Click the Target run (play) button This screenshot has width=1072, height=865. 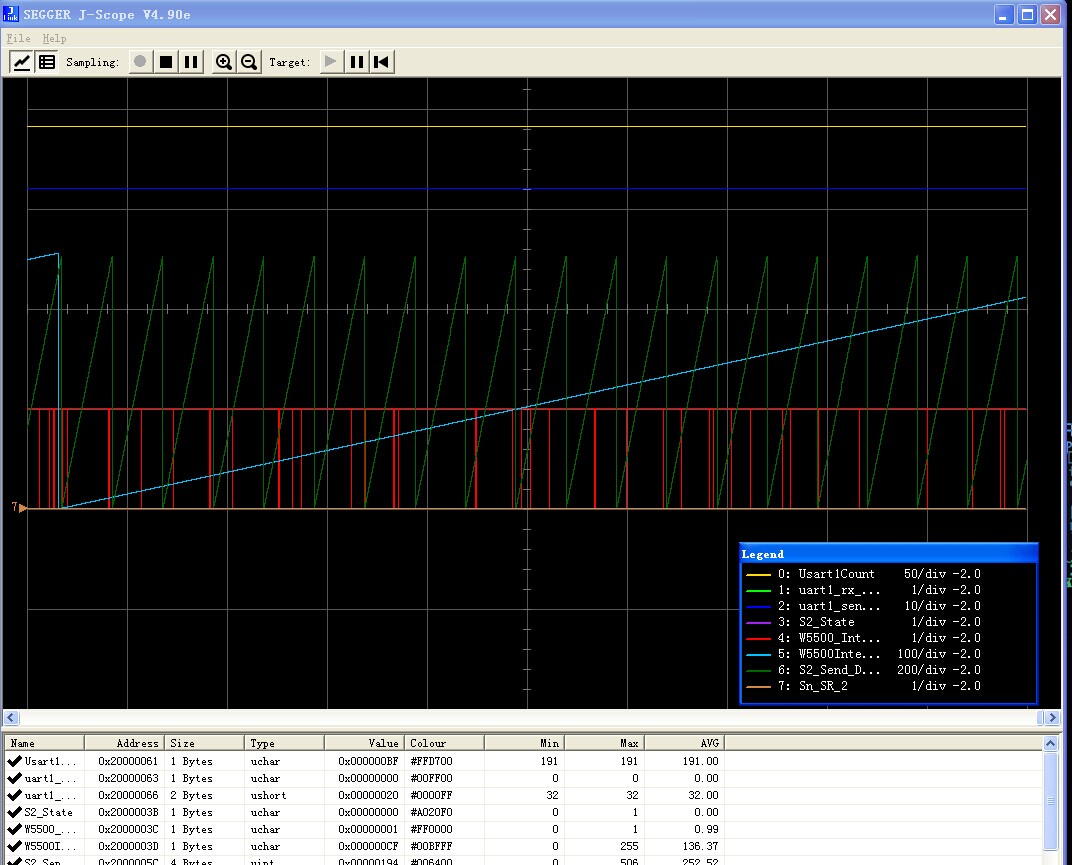pyautogui.click(x=331, y=62)
